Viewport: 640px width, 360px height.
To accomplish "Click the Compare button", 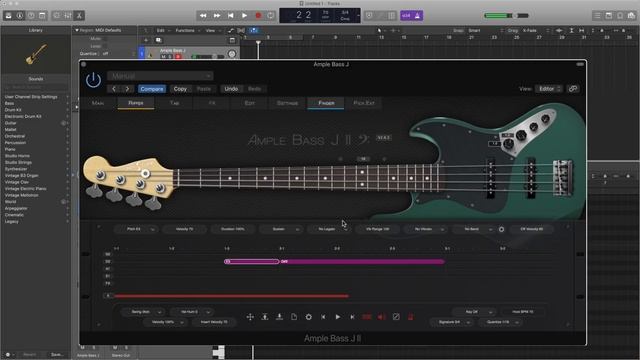I will [x=152, y=89].
